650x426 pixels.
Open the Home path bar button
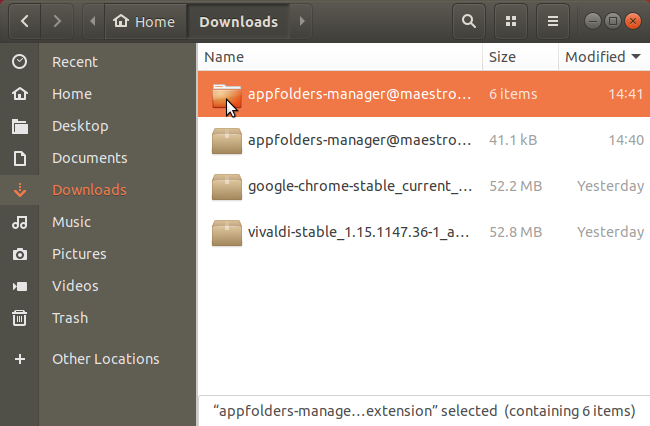pos(144,22)
